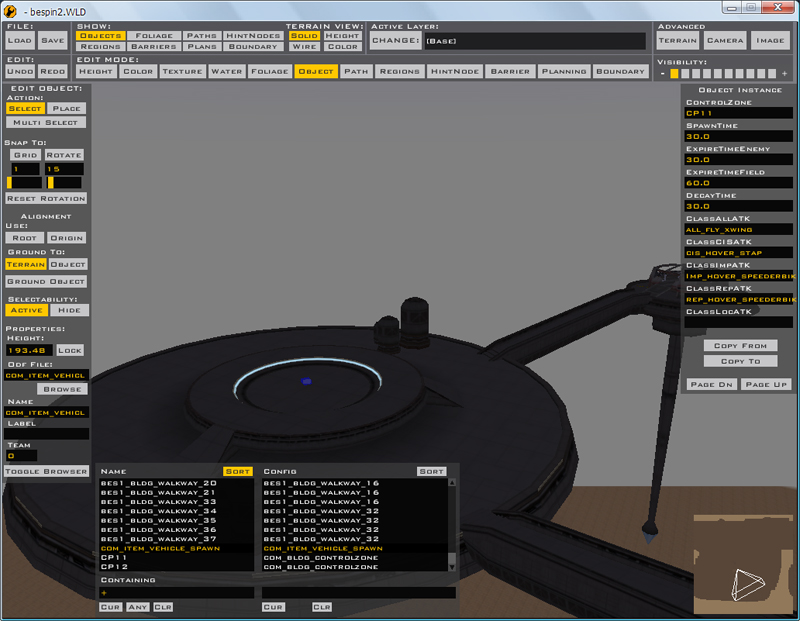Toggle Regions display in Show section

pyautogui.click(x=101, y=46)
